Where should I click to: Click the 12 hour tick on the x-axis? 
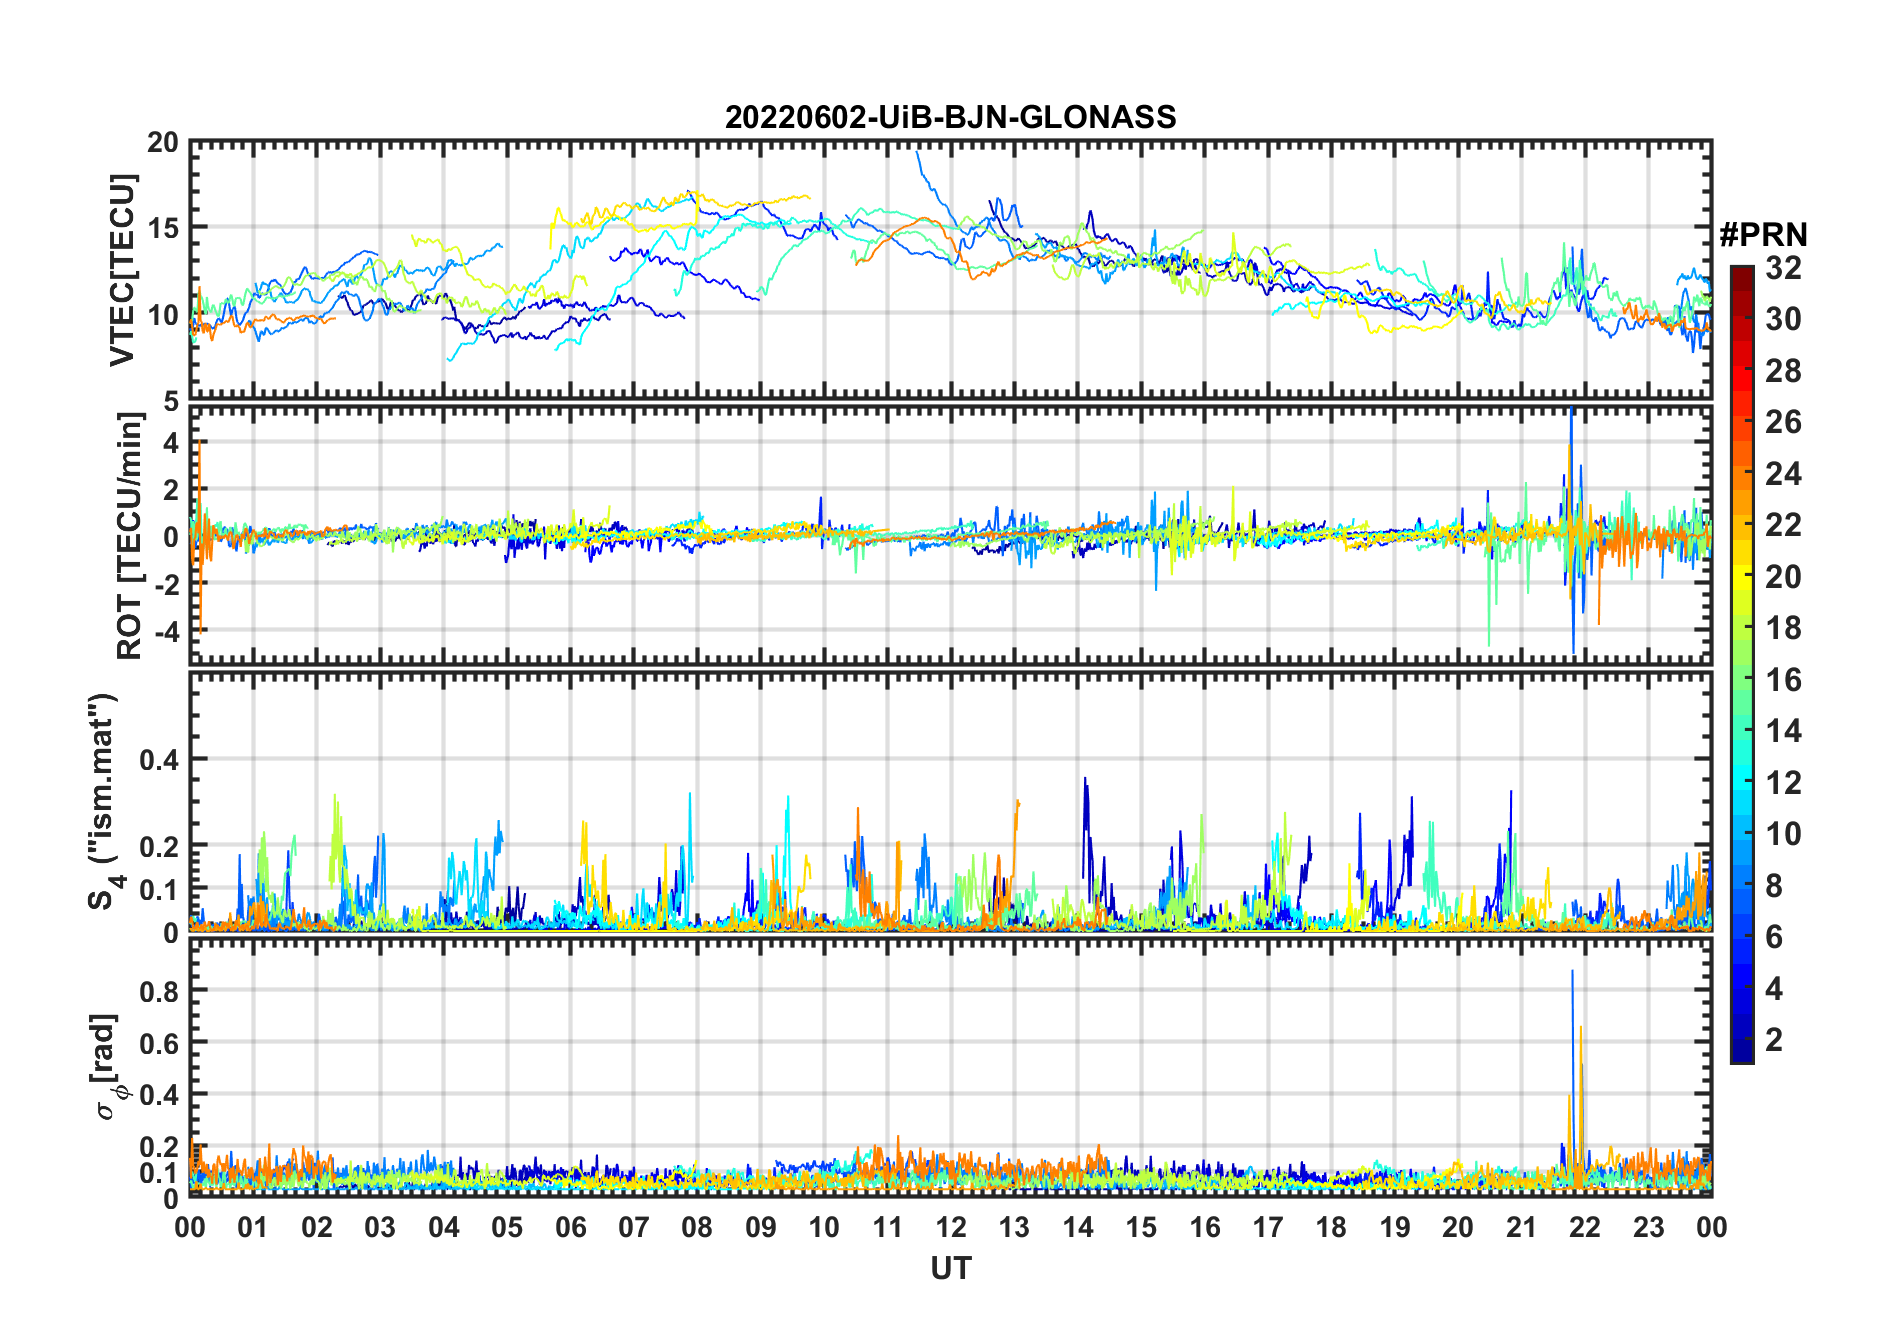tap(951, 1227)
